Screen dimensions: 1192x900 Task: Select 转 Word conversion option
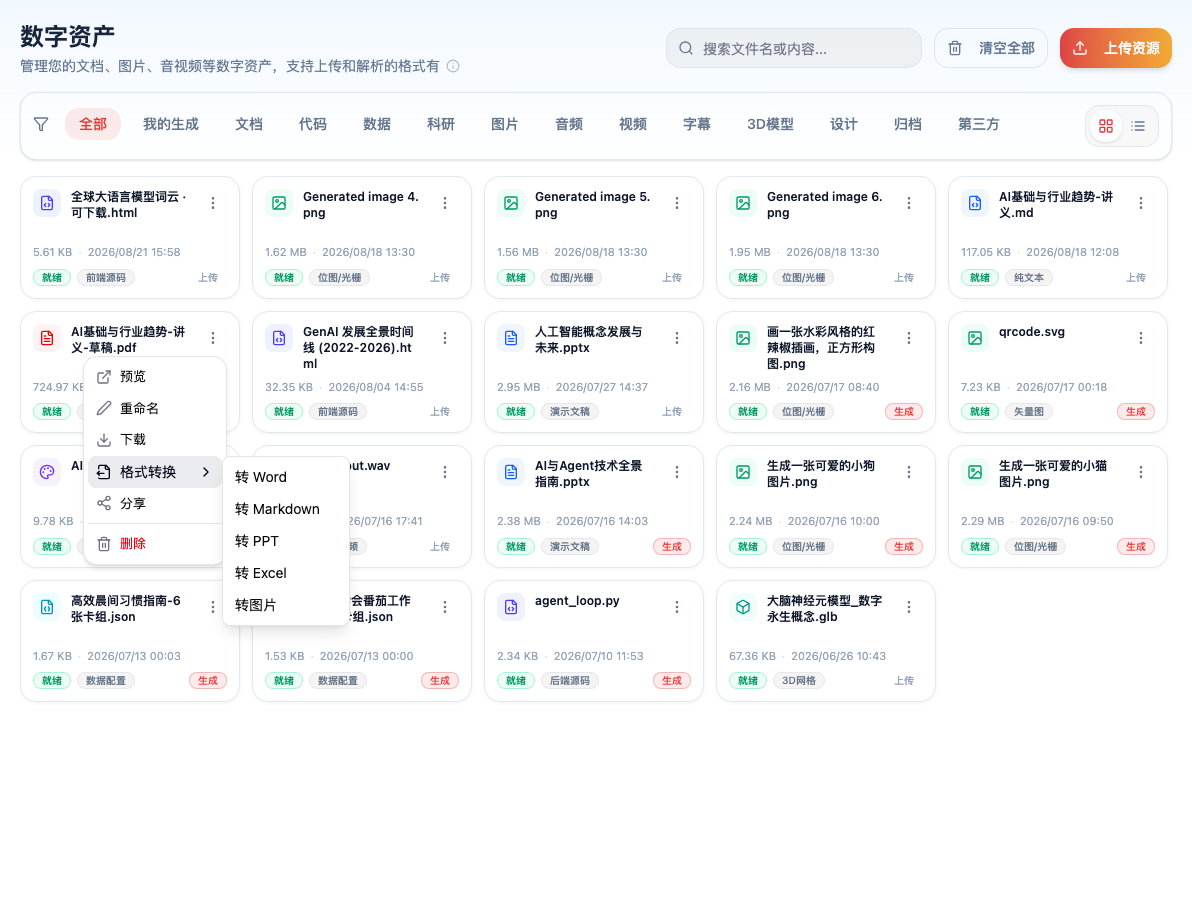coord(286,477)
